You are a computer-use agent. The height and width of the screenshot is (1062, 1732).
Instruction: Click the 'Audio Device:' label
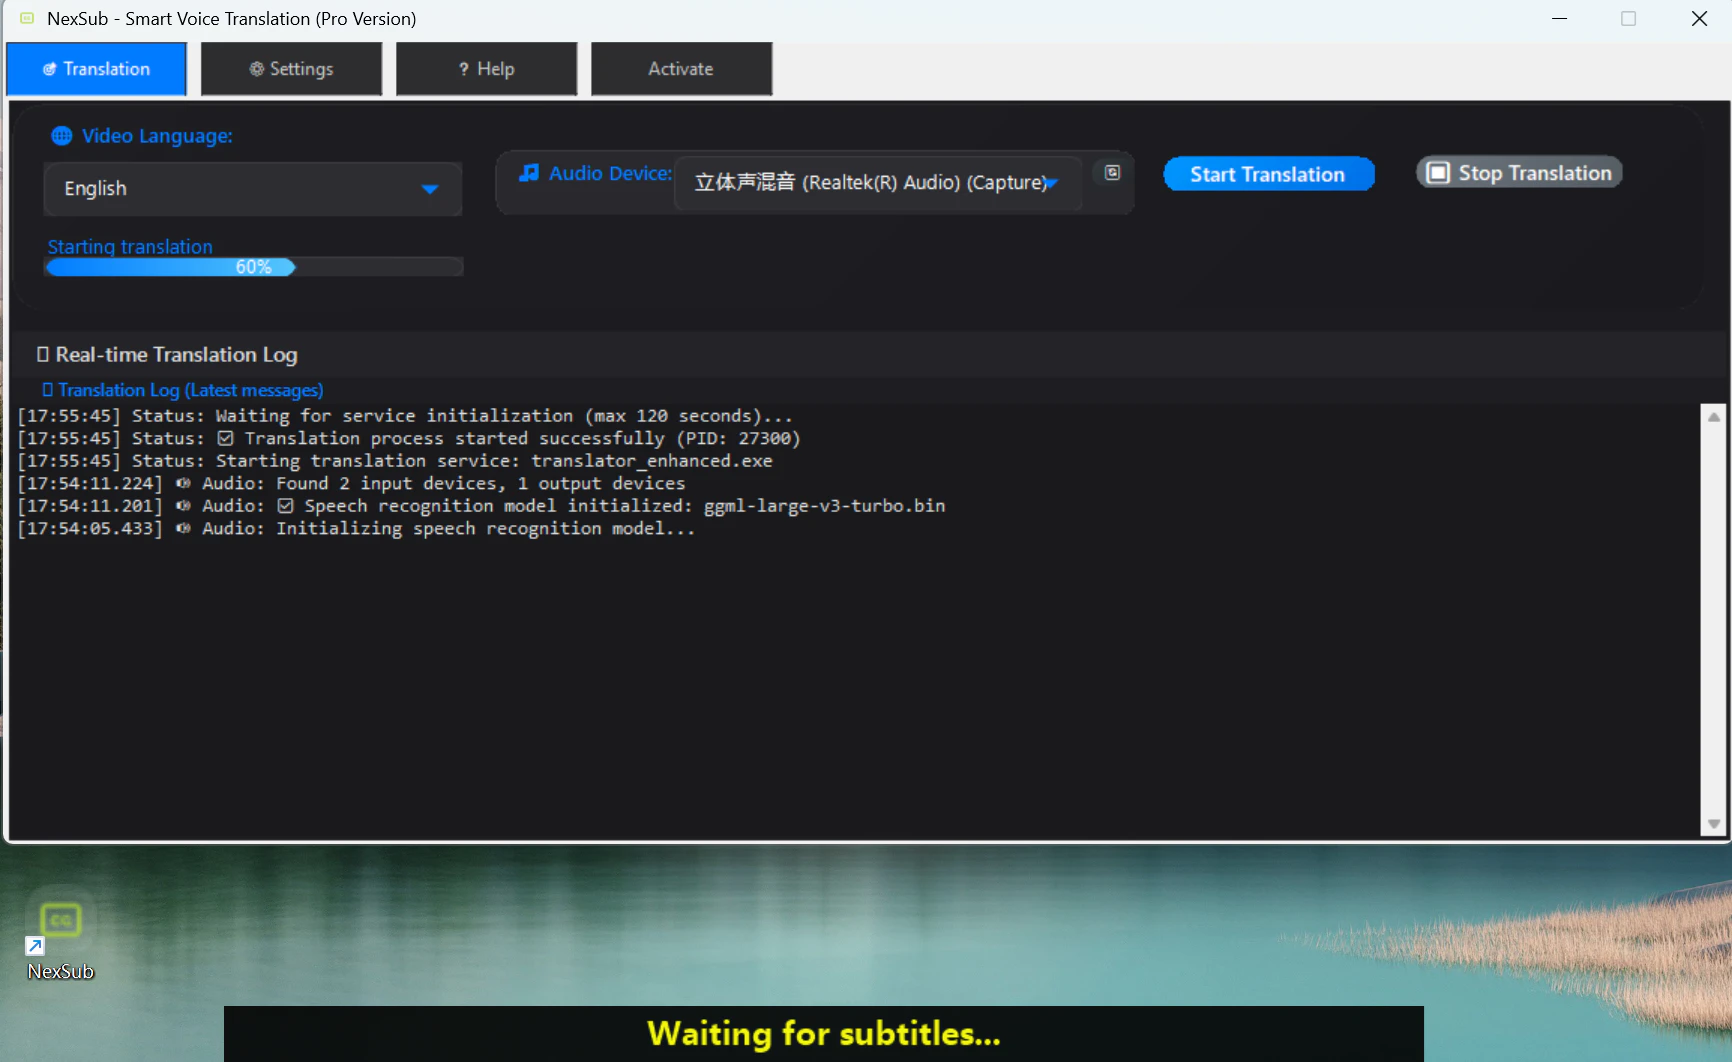click(x=610, y=173)
